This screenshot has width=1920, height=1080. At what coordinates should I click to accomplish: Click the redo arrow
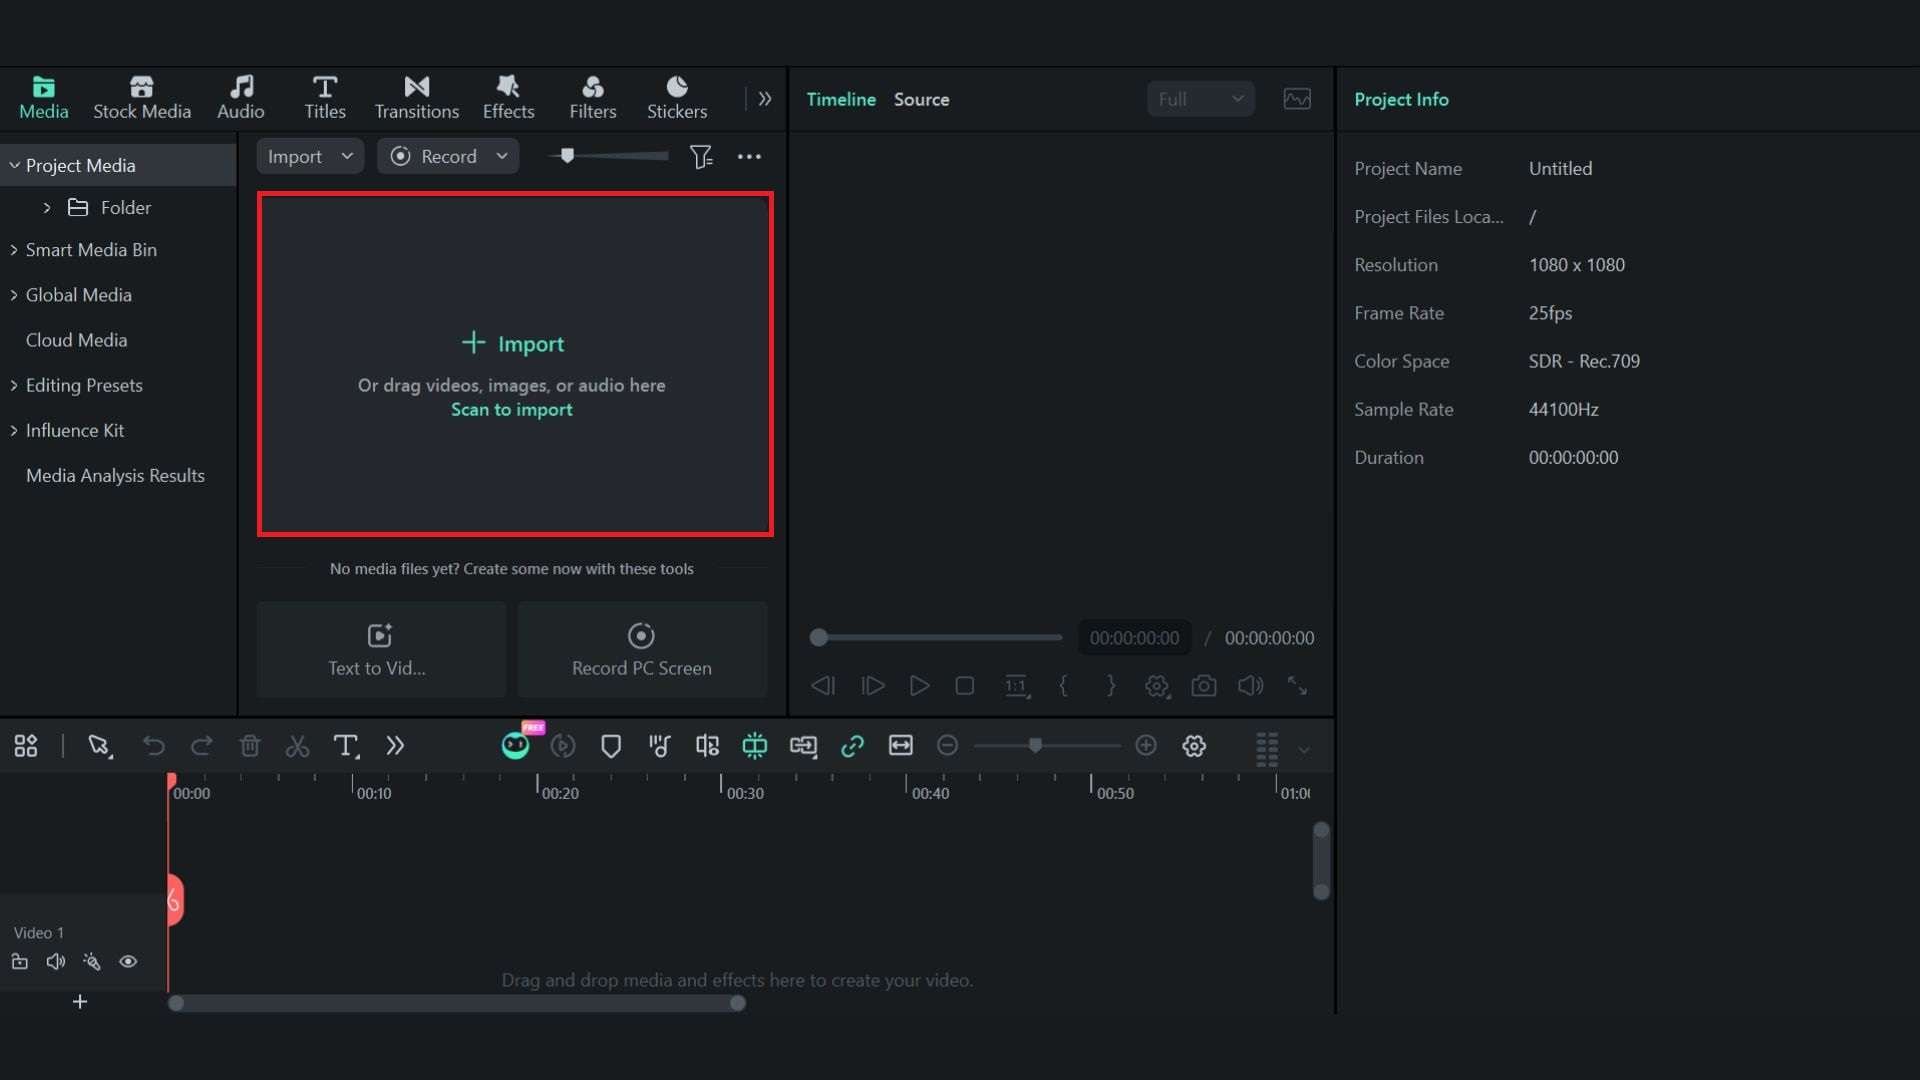click(x=202, y=746)
